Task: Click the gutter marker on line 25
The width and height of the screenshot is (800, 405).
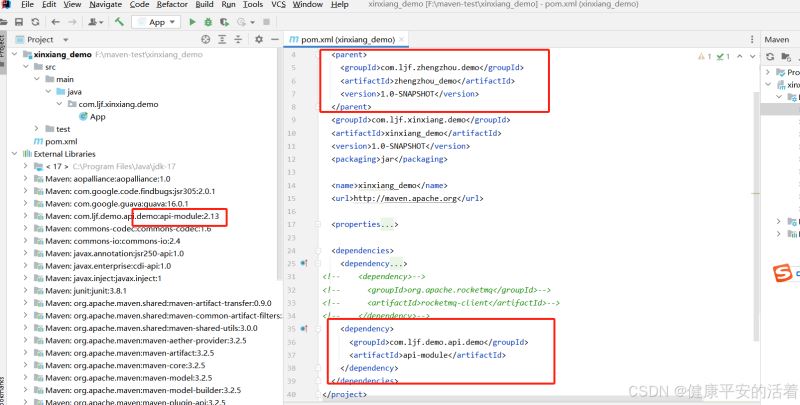Action: pos(304,263)
